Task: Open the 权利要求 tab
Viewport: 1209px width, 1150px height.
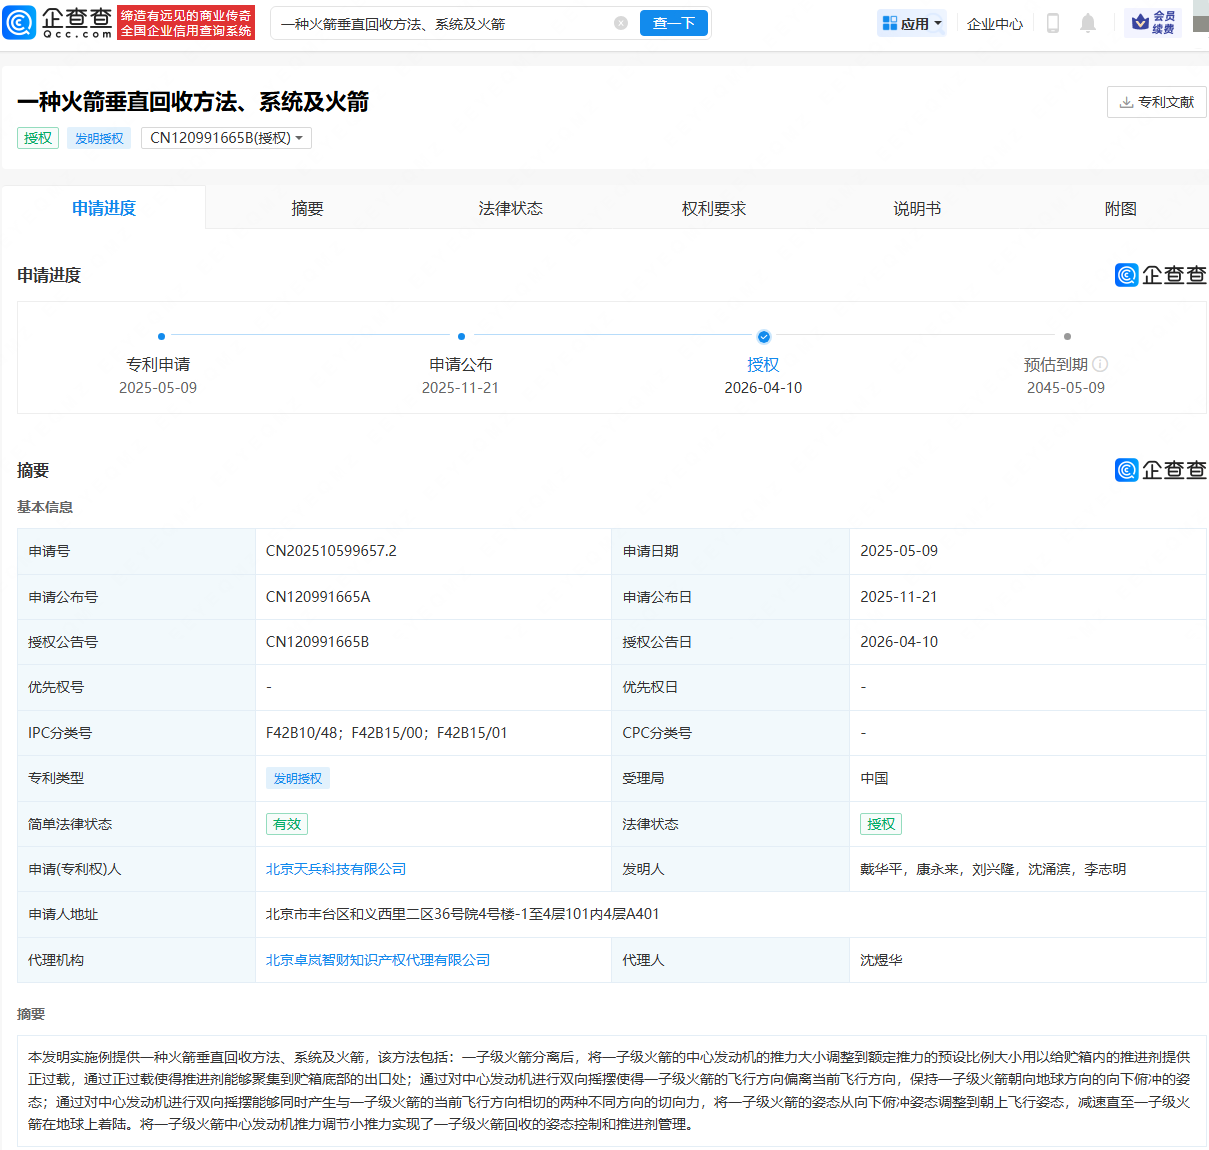Action: pyautogui.click(x=714, y=208)
